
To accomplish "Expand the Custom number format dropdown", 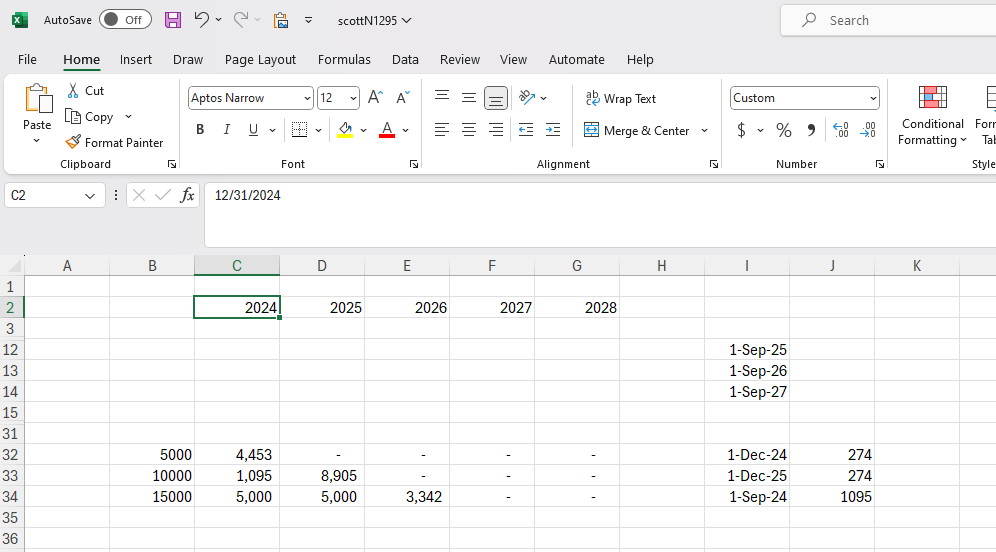I will (x=873, y=98).
